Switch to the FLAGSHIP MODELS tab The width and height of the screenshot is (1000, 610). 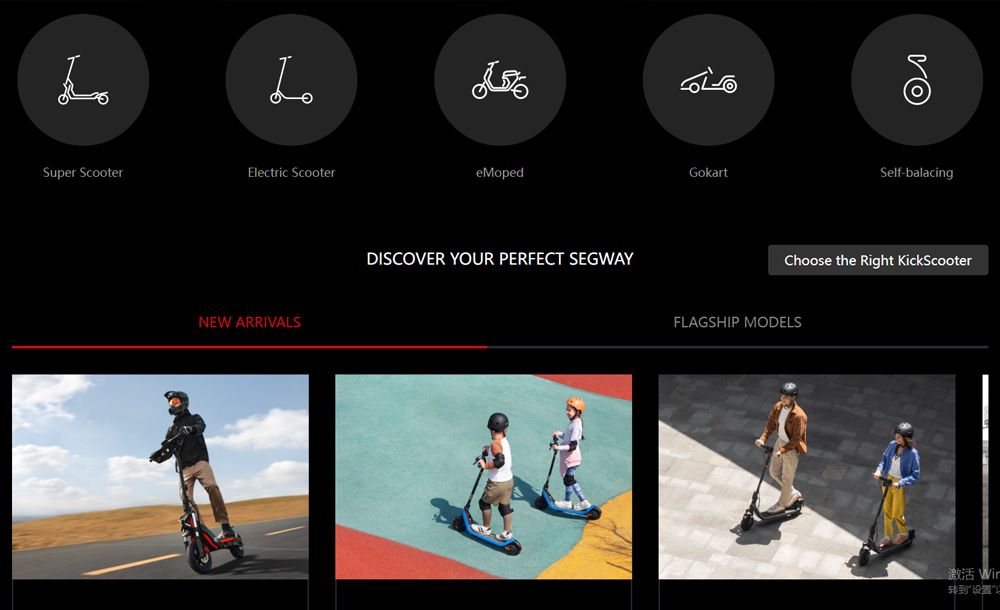point(738,322)
